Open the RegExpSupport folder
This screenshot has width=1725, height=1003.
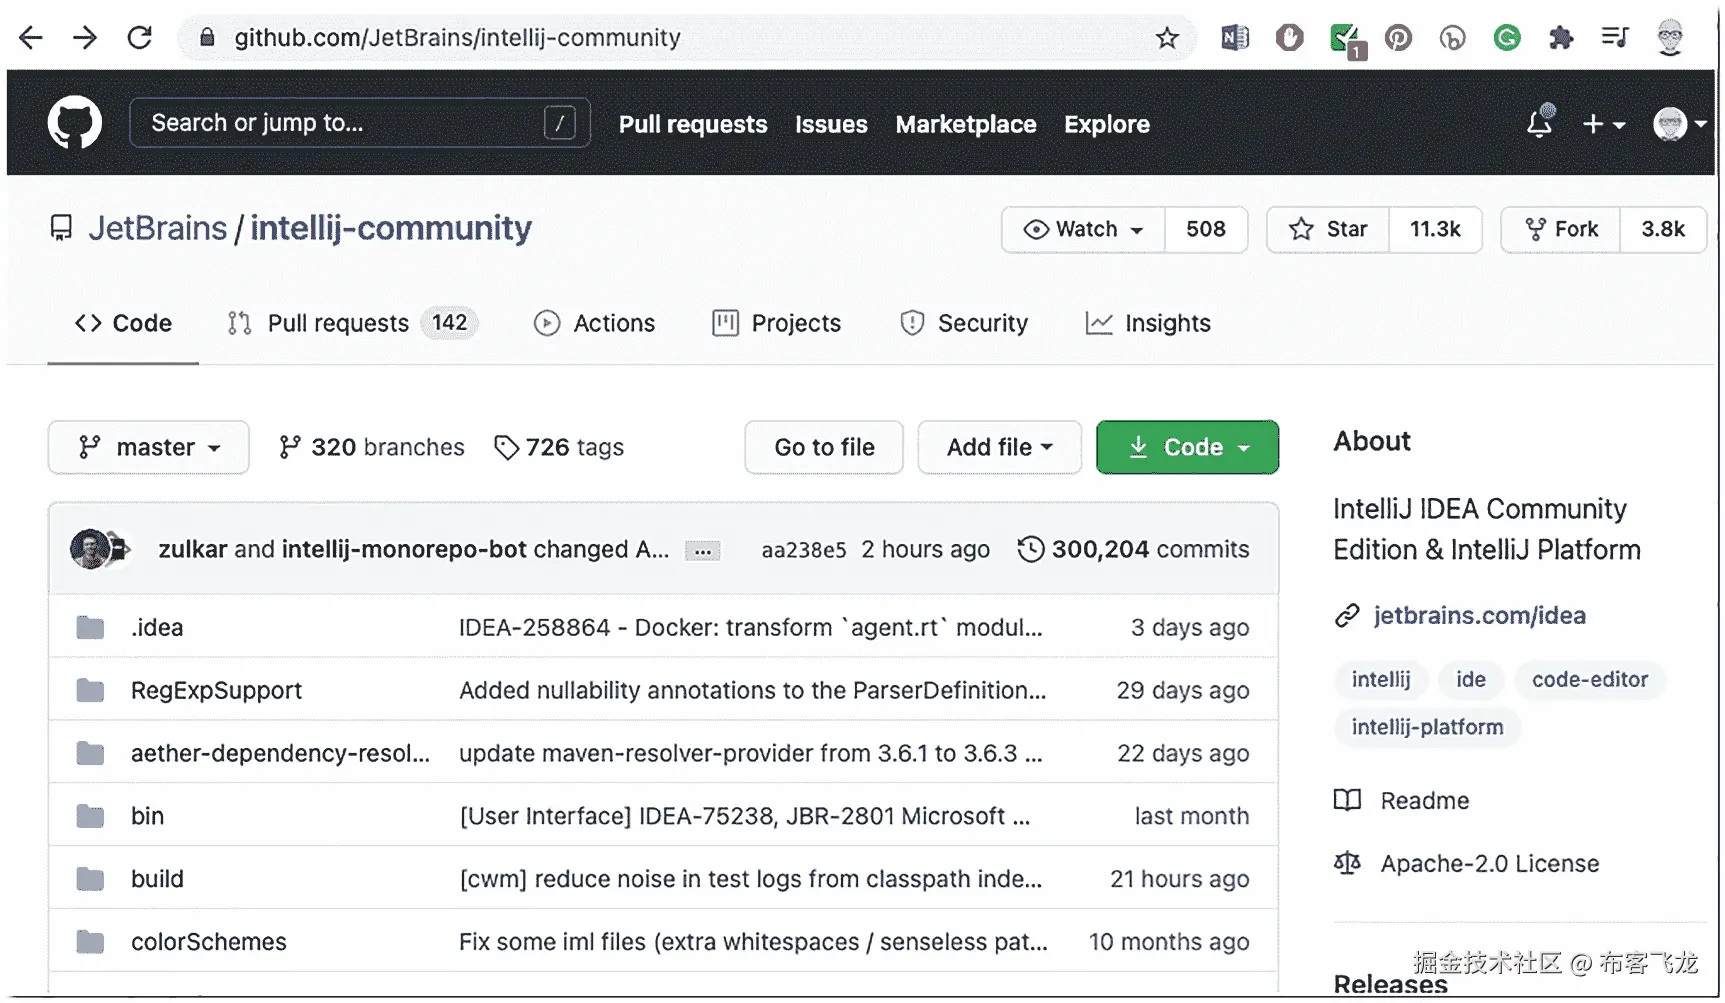coord(216,690)
